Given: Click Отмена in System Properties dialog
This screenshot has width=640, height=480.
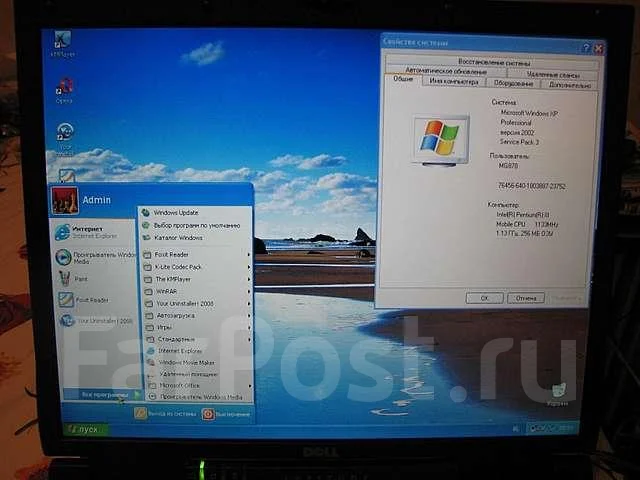Looking at the screenshot, I should point(526,298).
